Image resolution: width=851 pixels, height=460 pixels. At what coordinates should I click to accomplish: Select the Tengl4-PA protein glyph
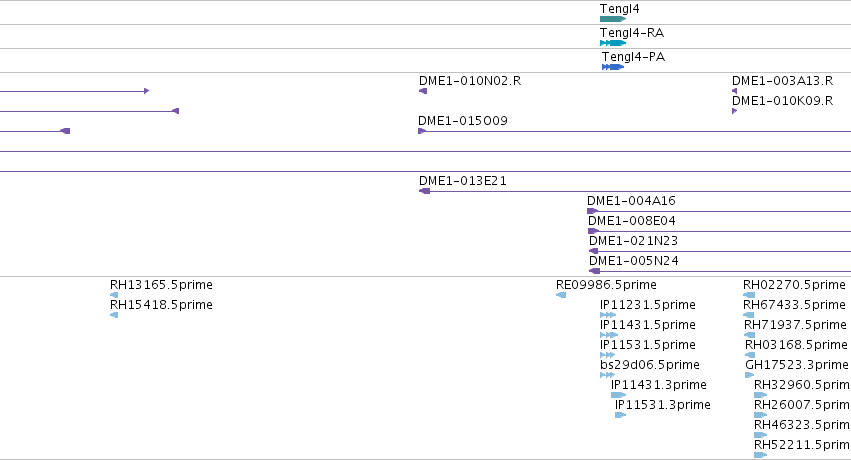point(613,67)
